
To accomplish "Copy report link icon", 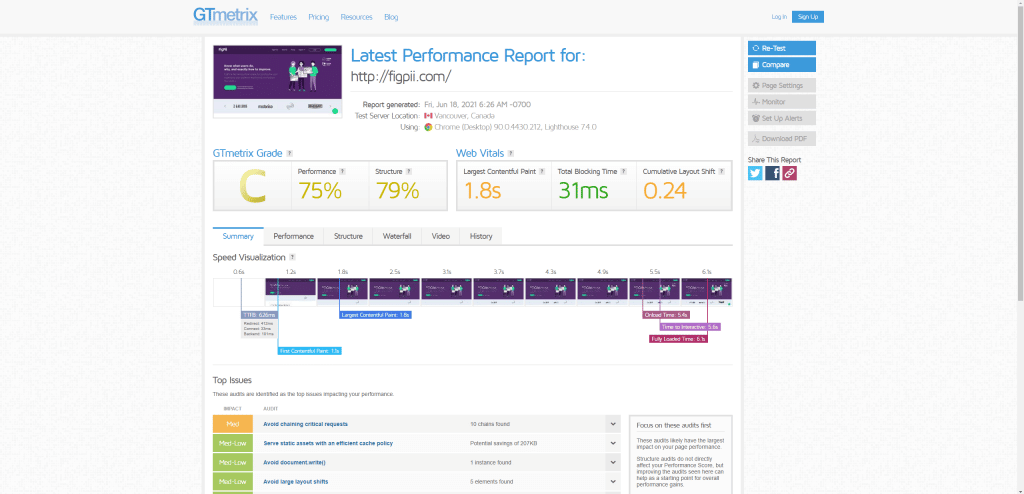I will tap(790, 173).
